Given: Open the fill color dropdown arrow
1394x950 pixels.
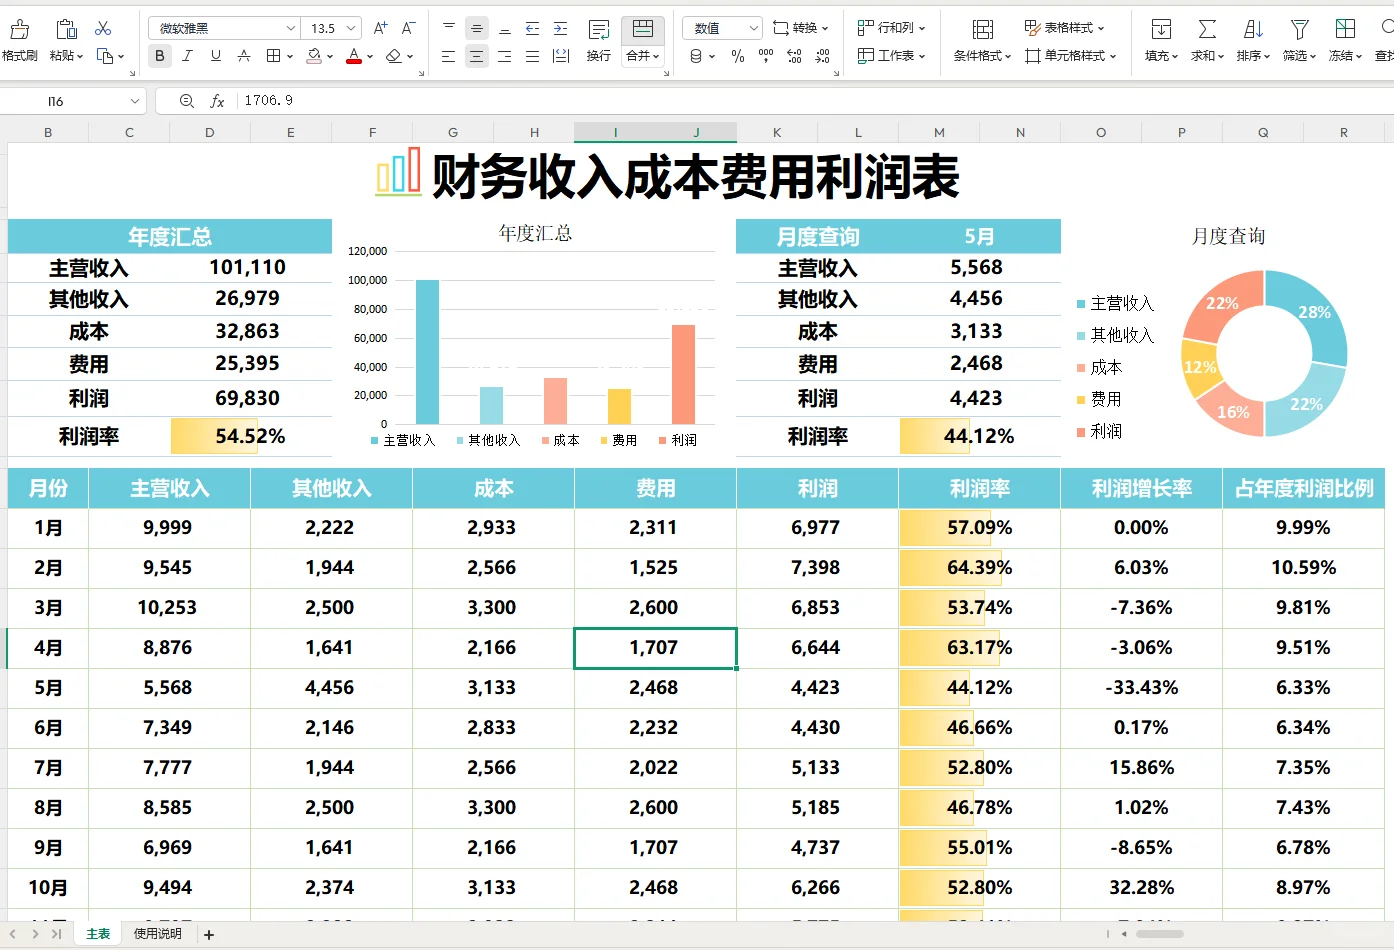Looking at the screenshot, I should coord(330,56).
